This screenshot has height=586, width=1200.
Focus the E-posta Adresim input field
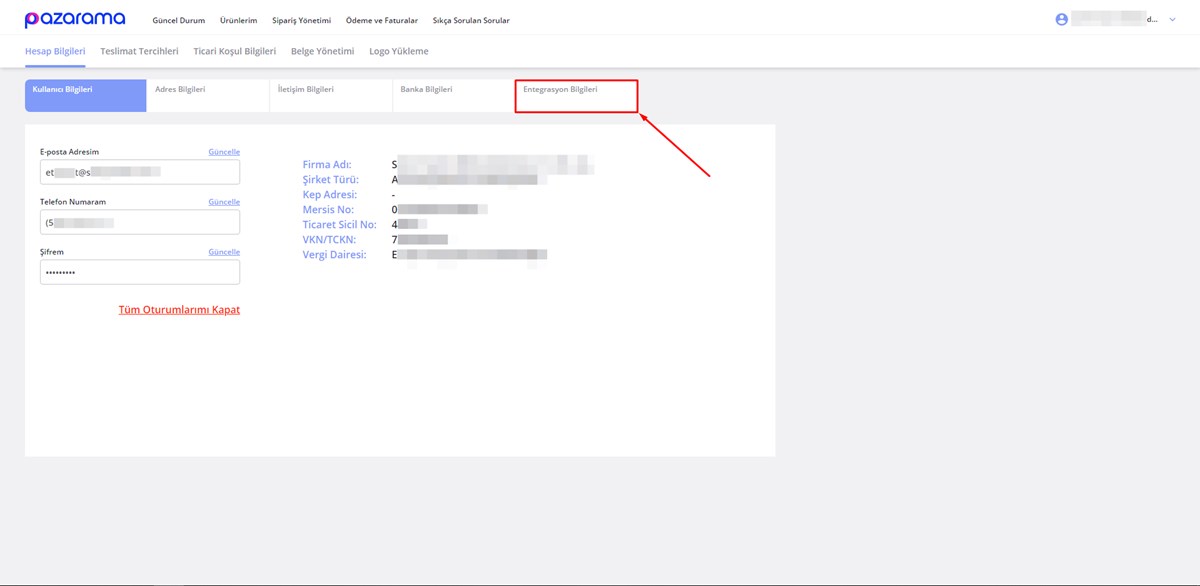[x=140, y=172]
